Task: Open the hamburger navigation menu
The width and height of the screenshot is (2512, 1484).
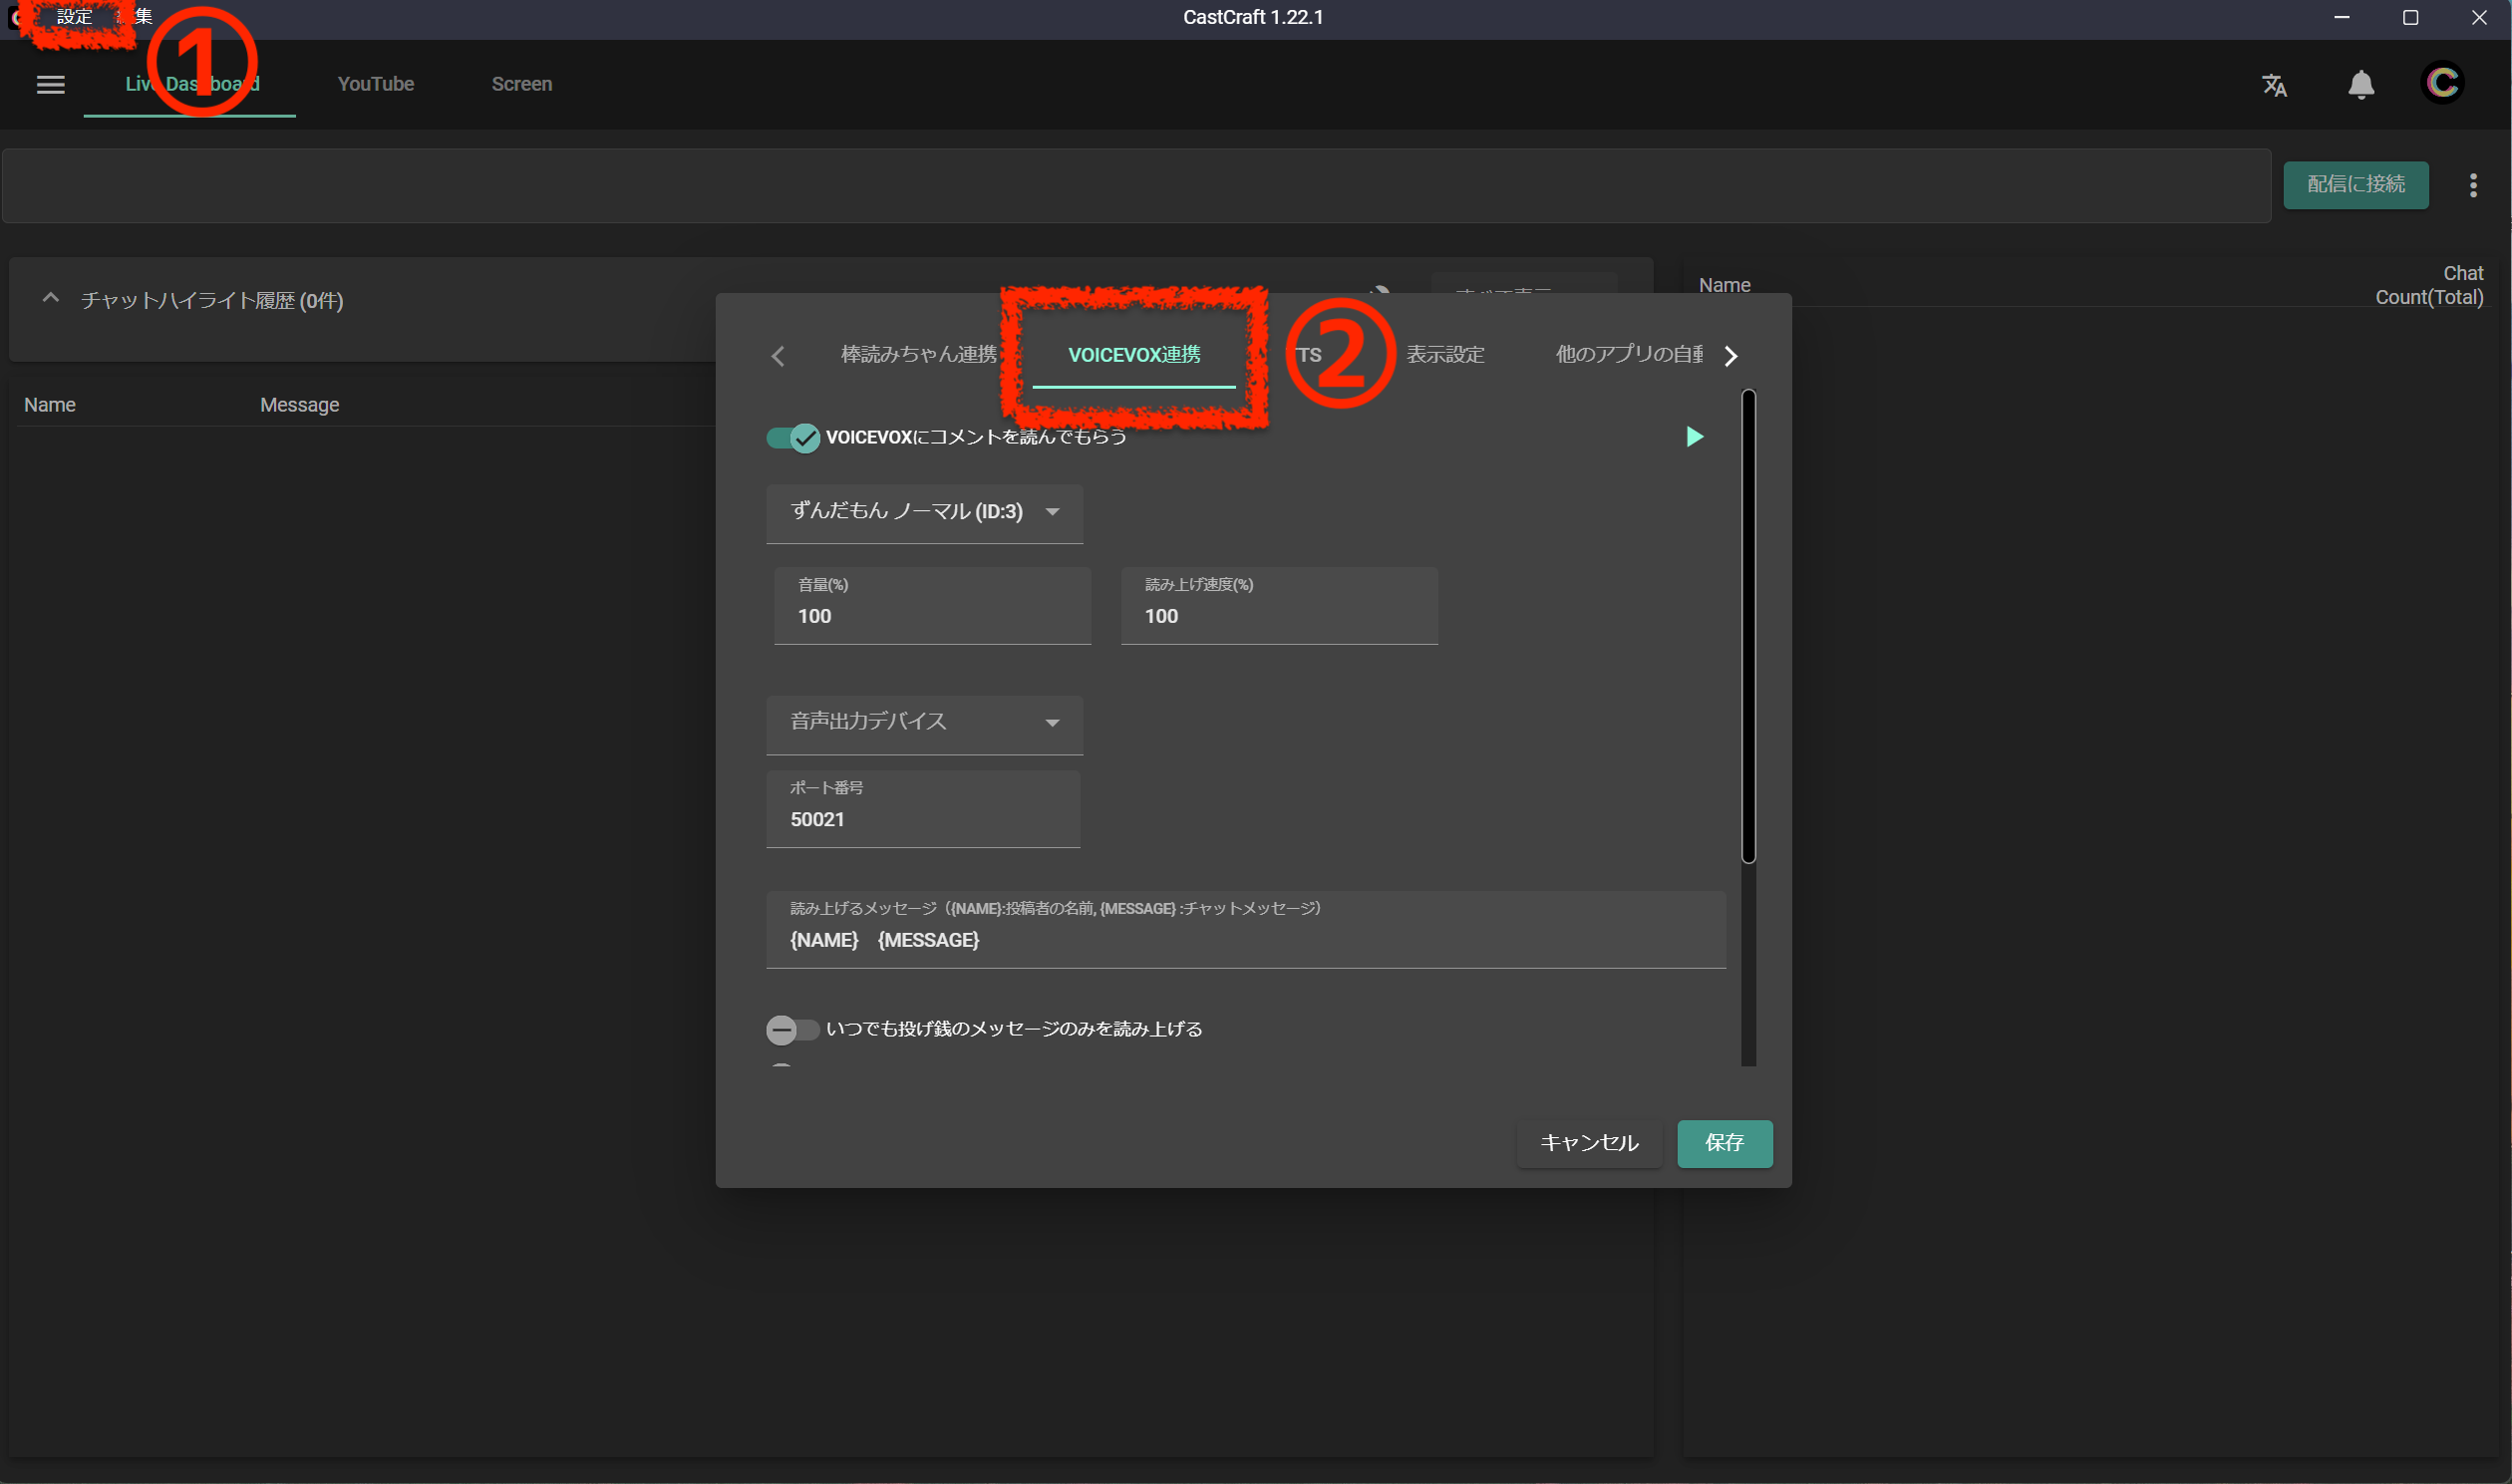Action: click(x=50, y=85)
